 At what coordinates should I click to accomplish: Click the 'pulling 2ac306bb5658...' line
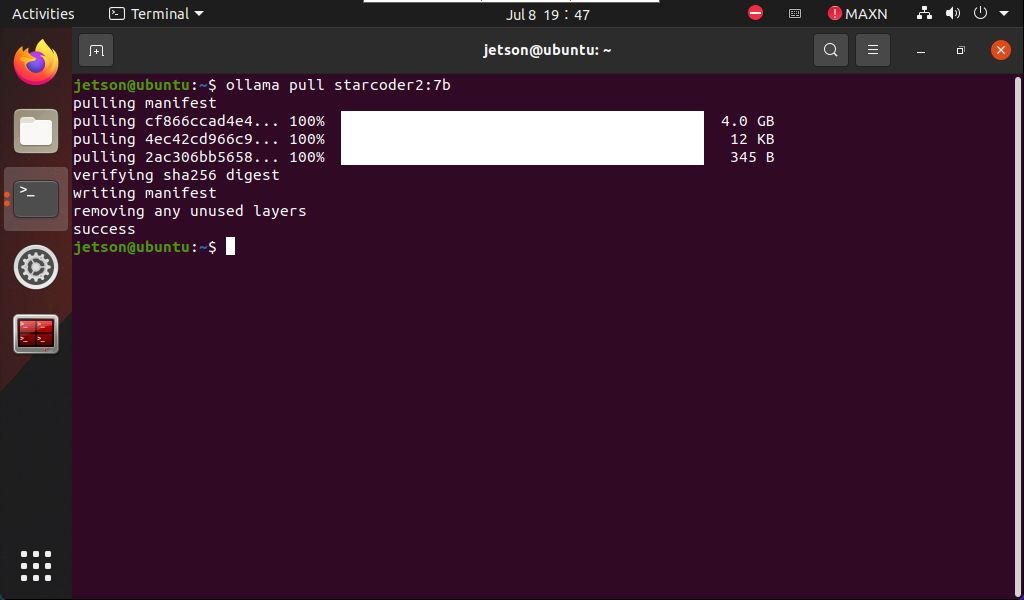point(199,157)
